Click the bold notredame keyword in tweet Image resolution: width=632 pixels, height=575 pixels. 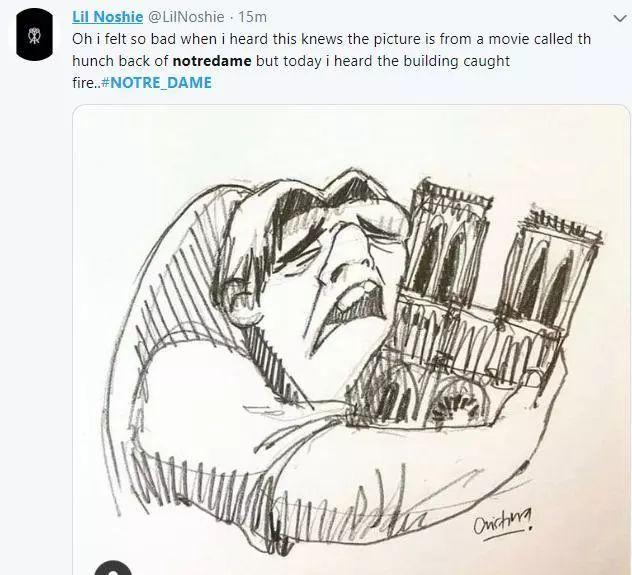[x=212, y=61]
